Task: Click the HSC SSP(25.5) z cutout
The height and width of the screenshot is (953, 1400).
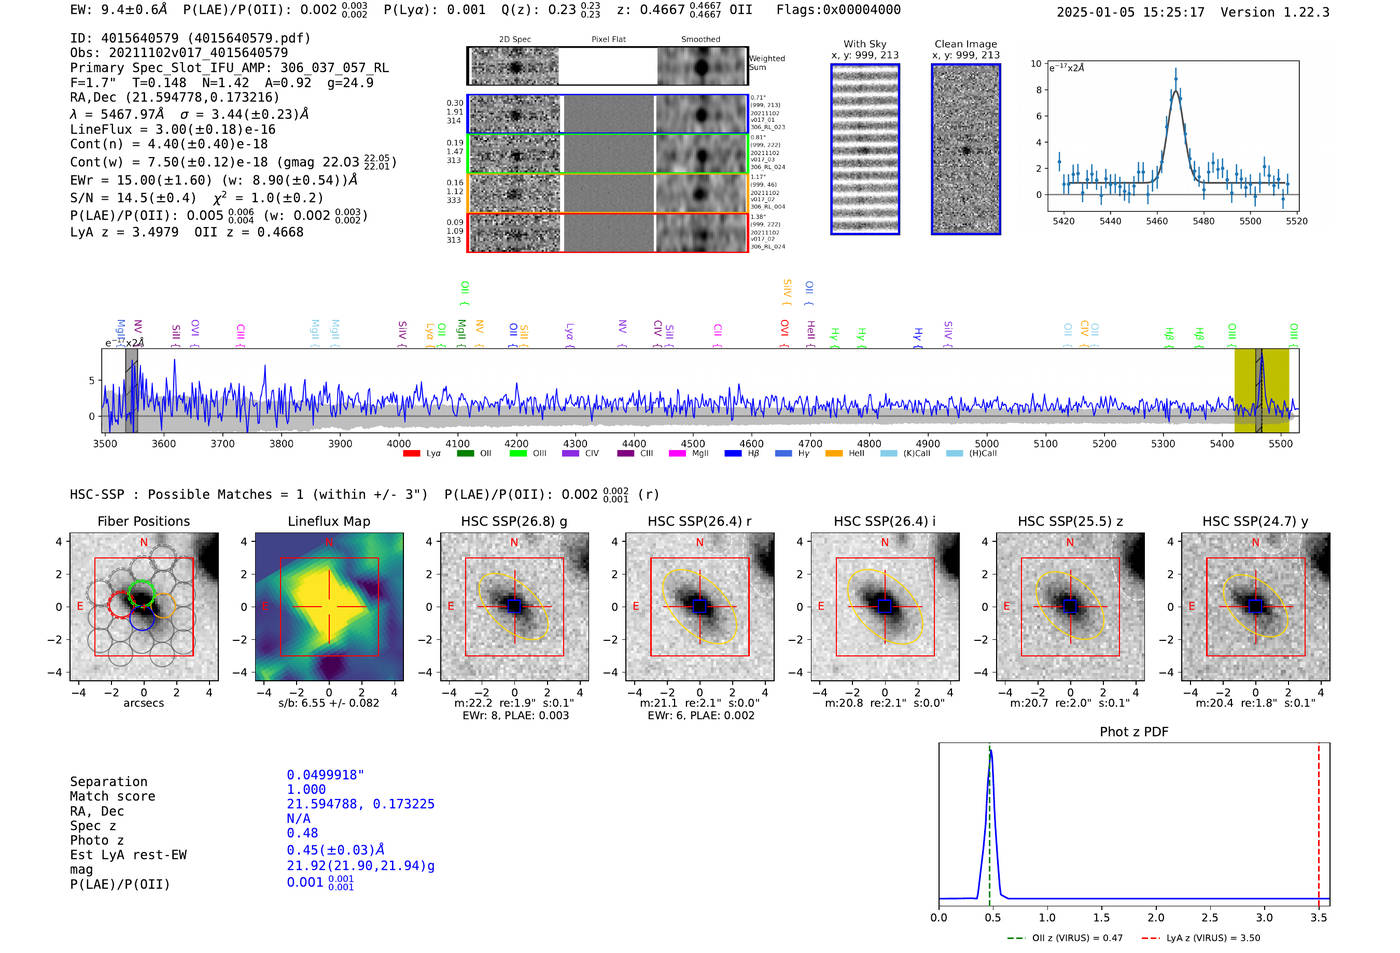Action: click(x=1070, y=606)
